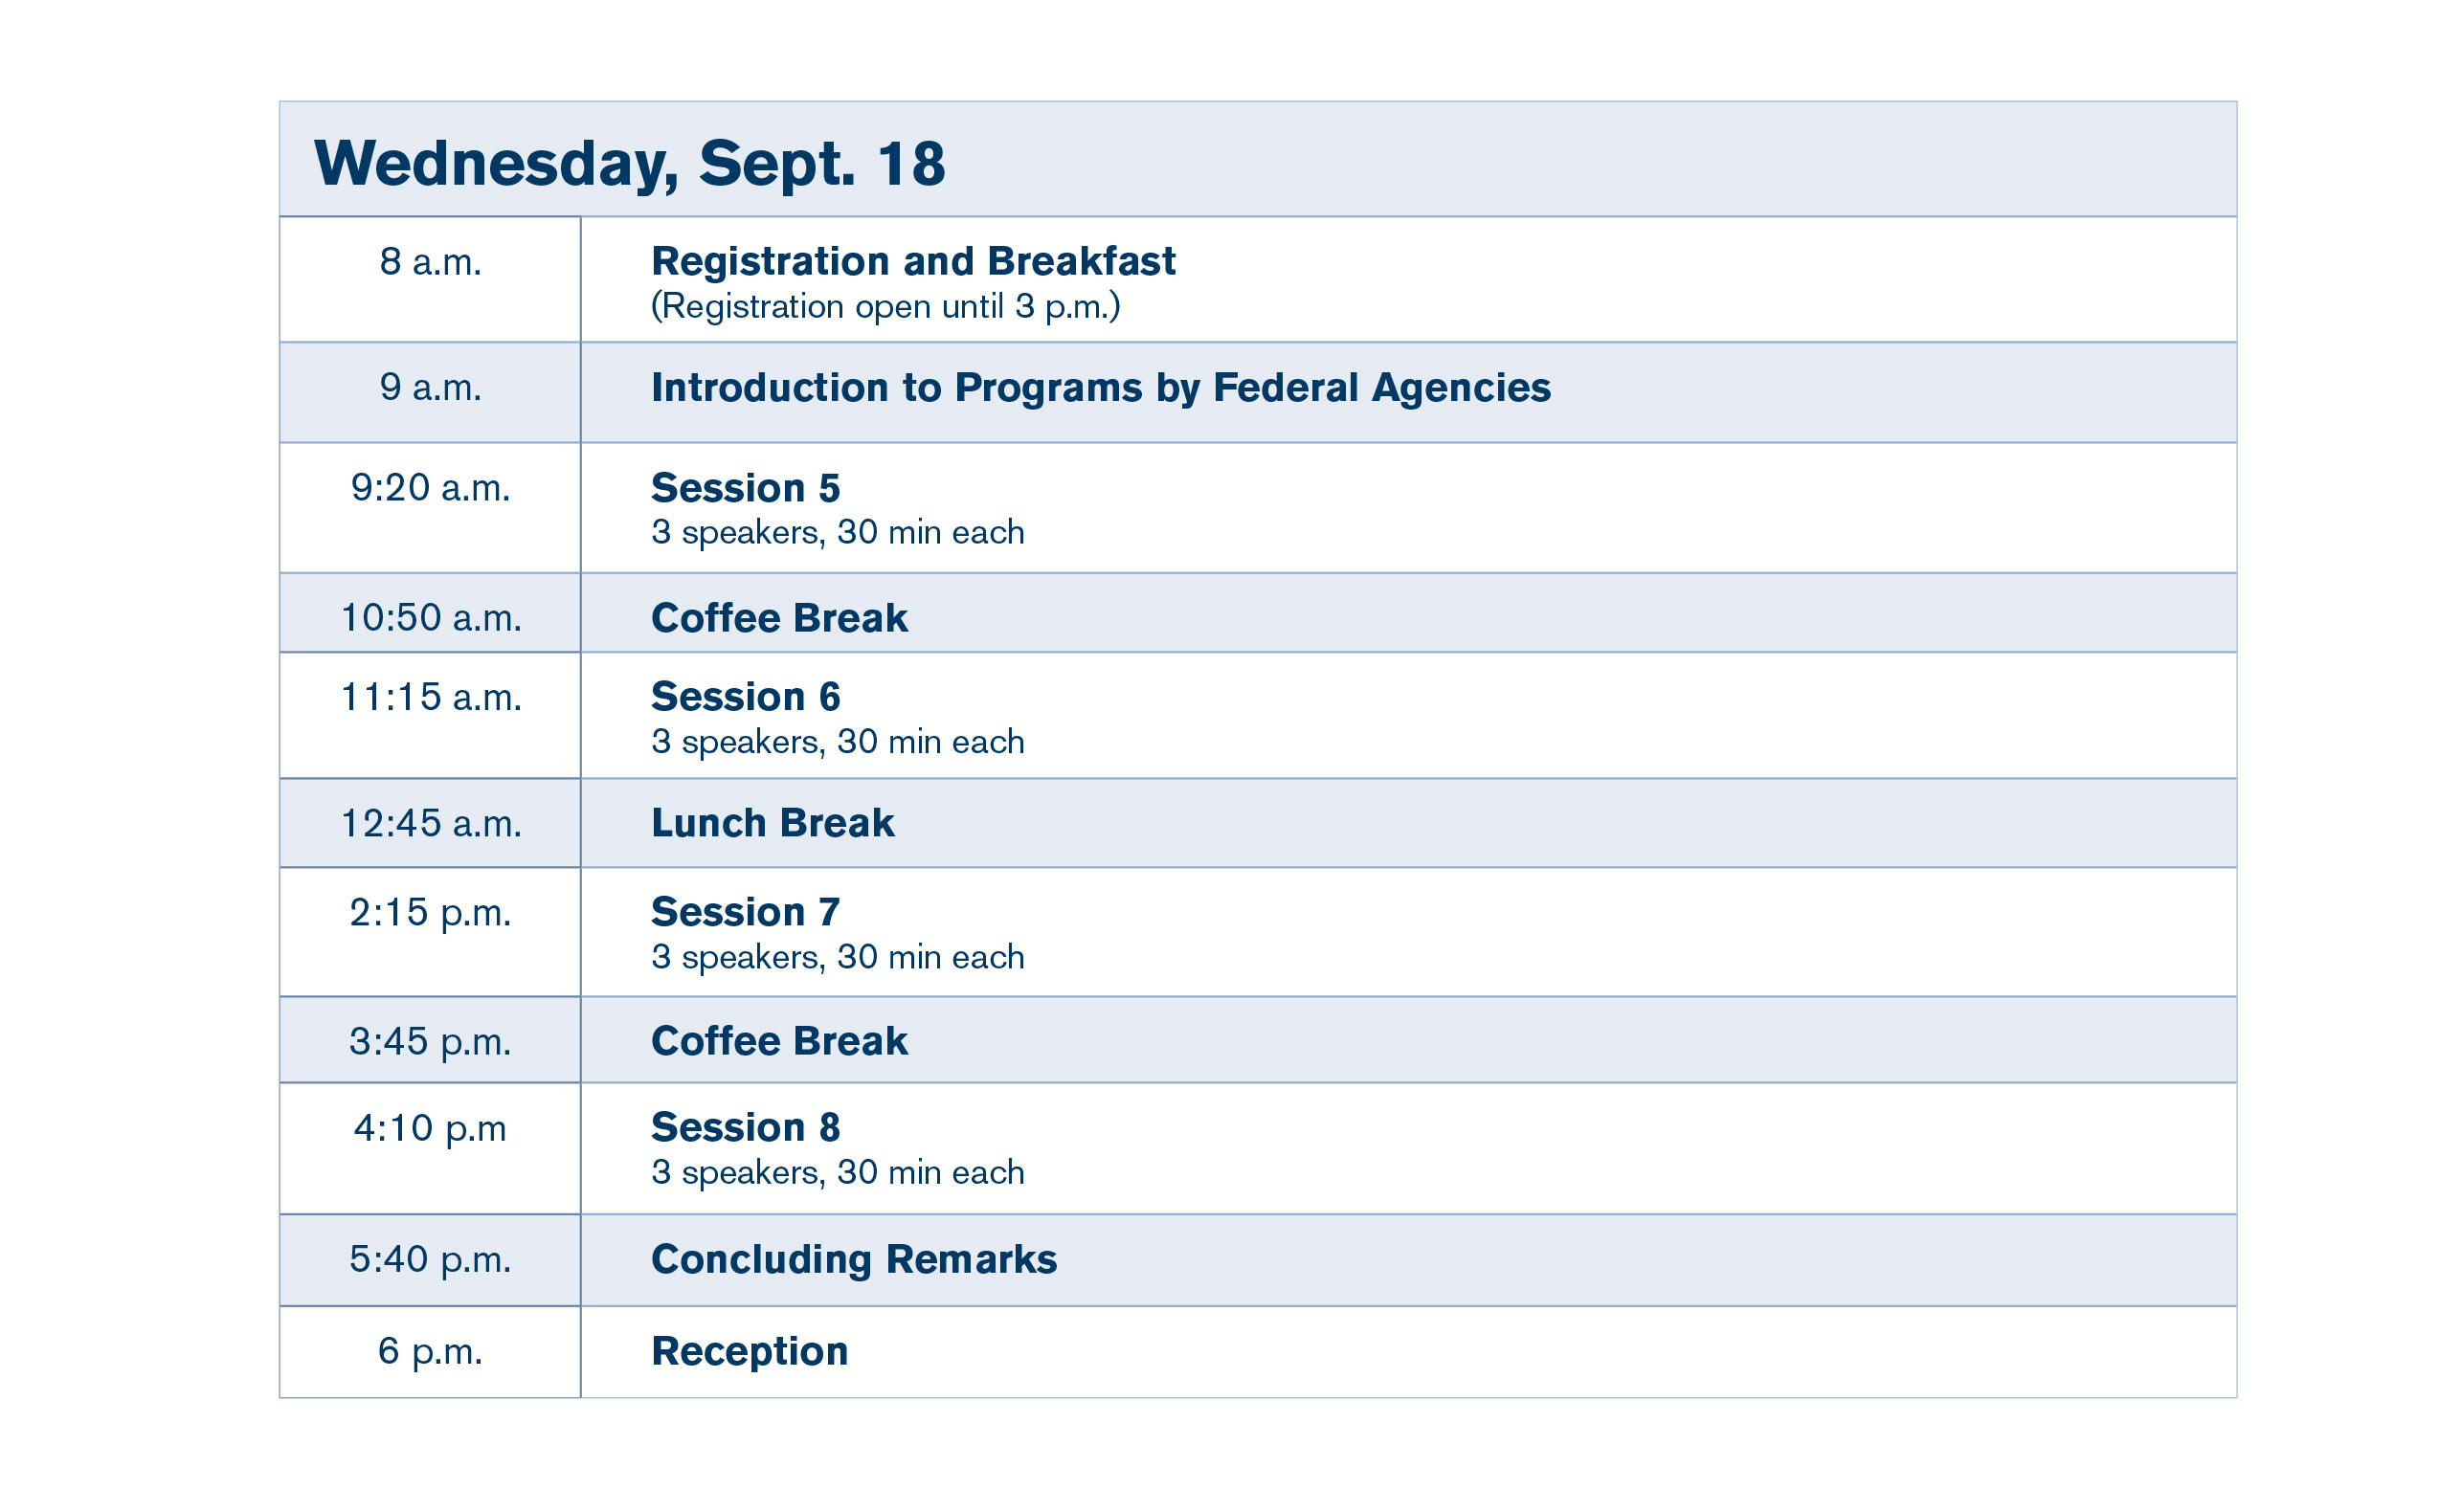Click the "6 p.m." time cell

tap(430, 1351)
